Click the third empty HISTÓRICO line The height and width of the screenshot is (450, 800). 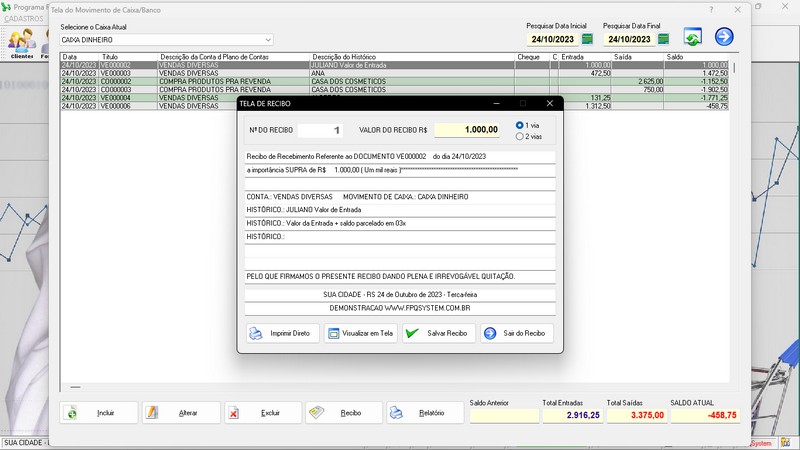(400, 237)
